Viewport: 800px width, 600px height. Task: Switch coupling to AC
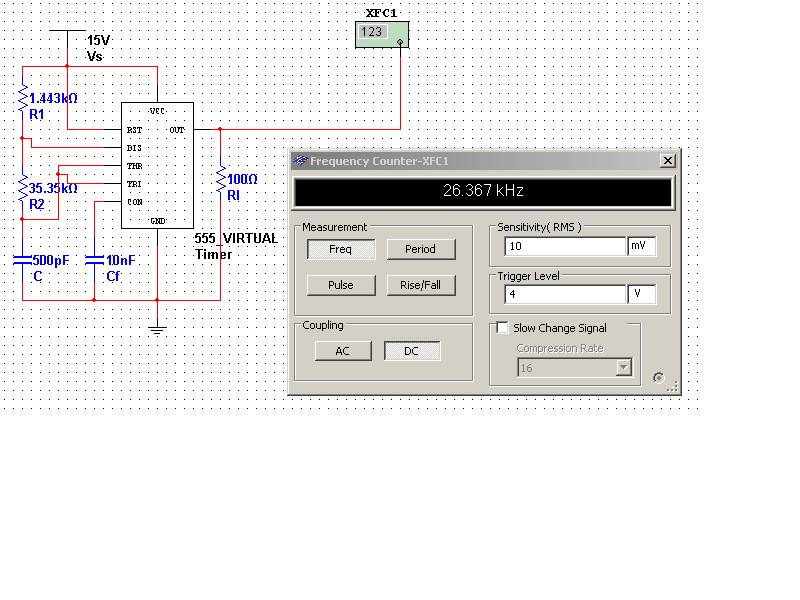(x=342, y=351)
